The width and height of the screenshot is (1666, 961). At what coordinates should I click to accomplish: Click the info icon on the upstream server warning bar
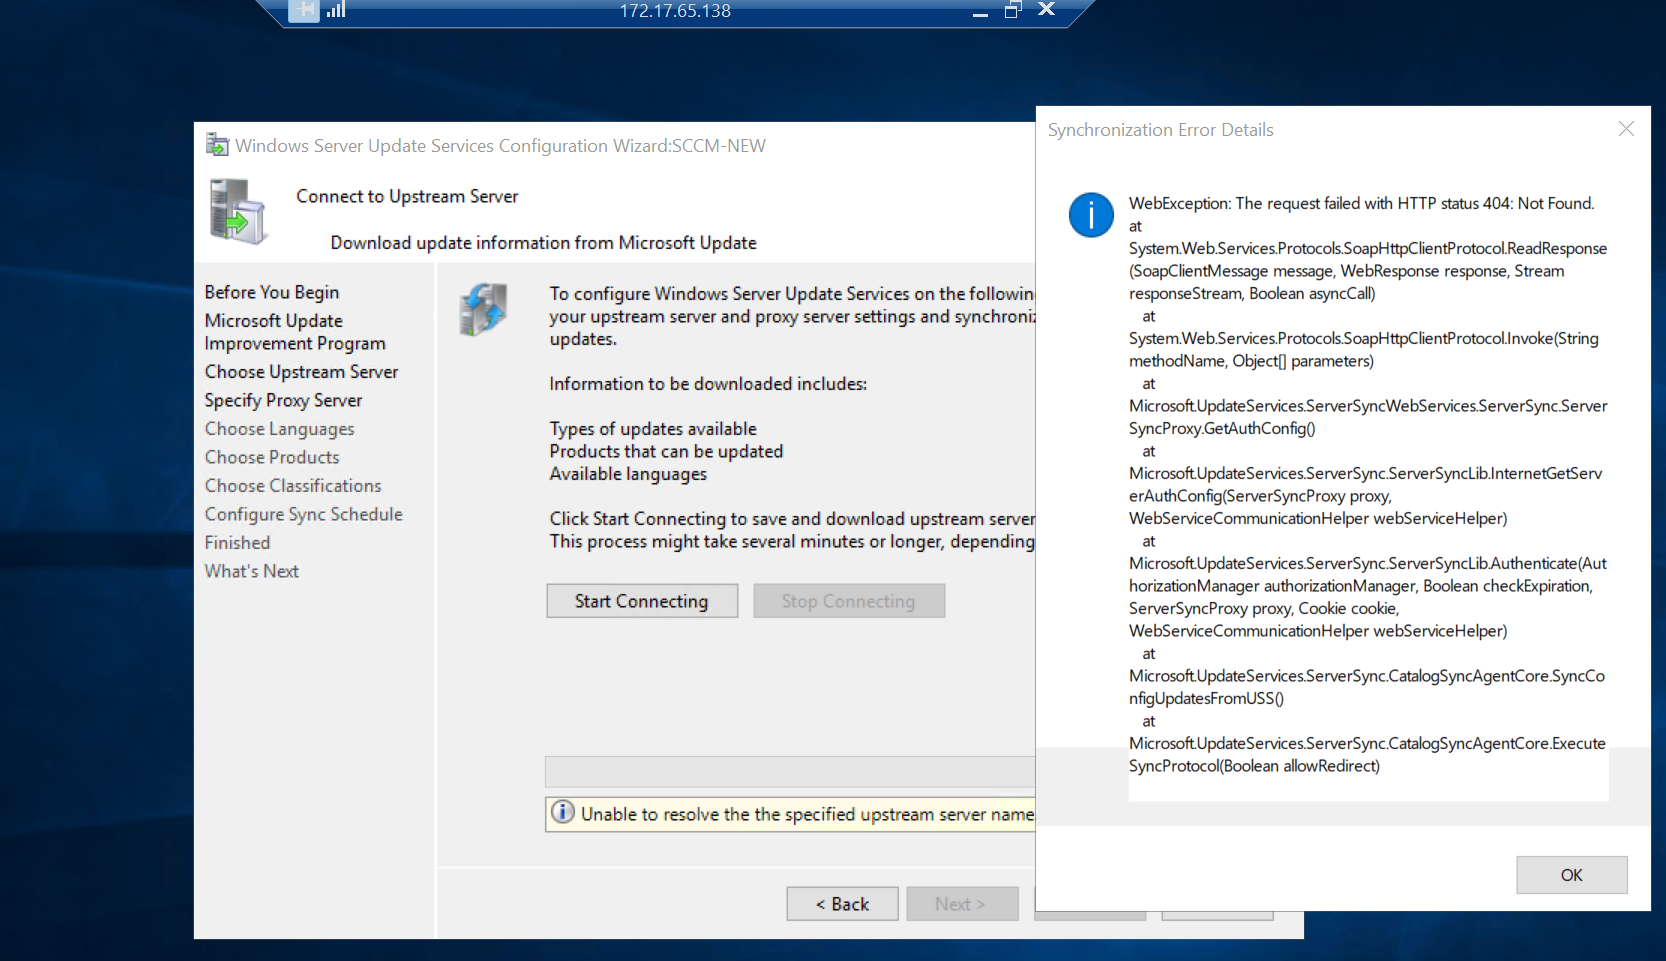coord(563,813)
